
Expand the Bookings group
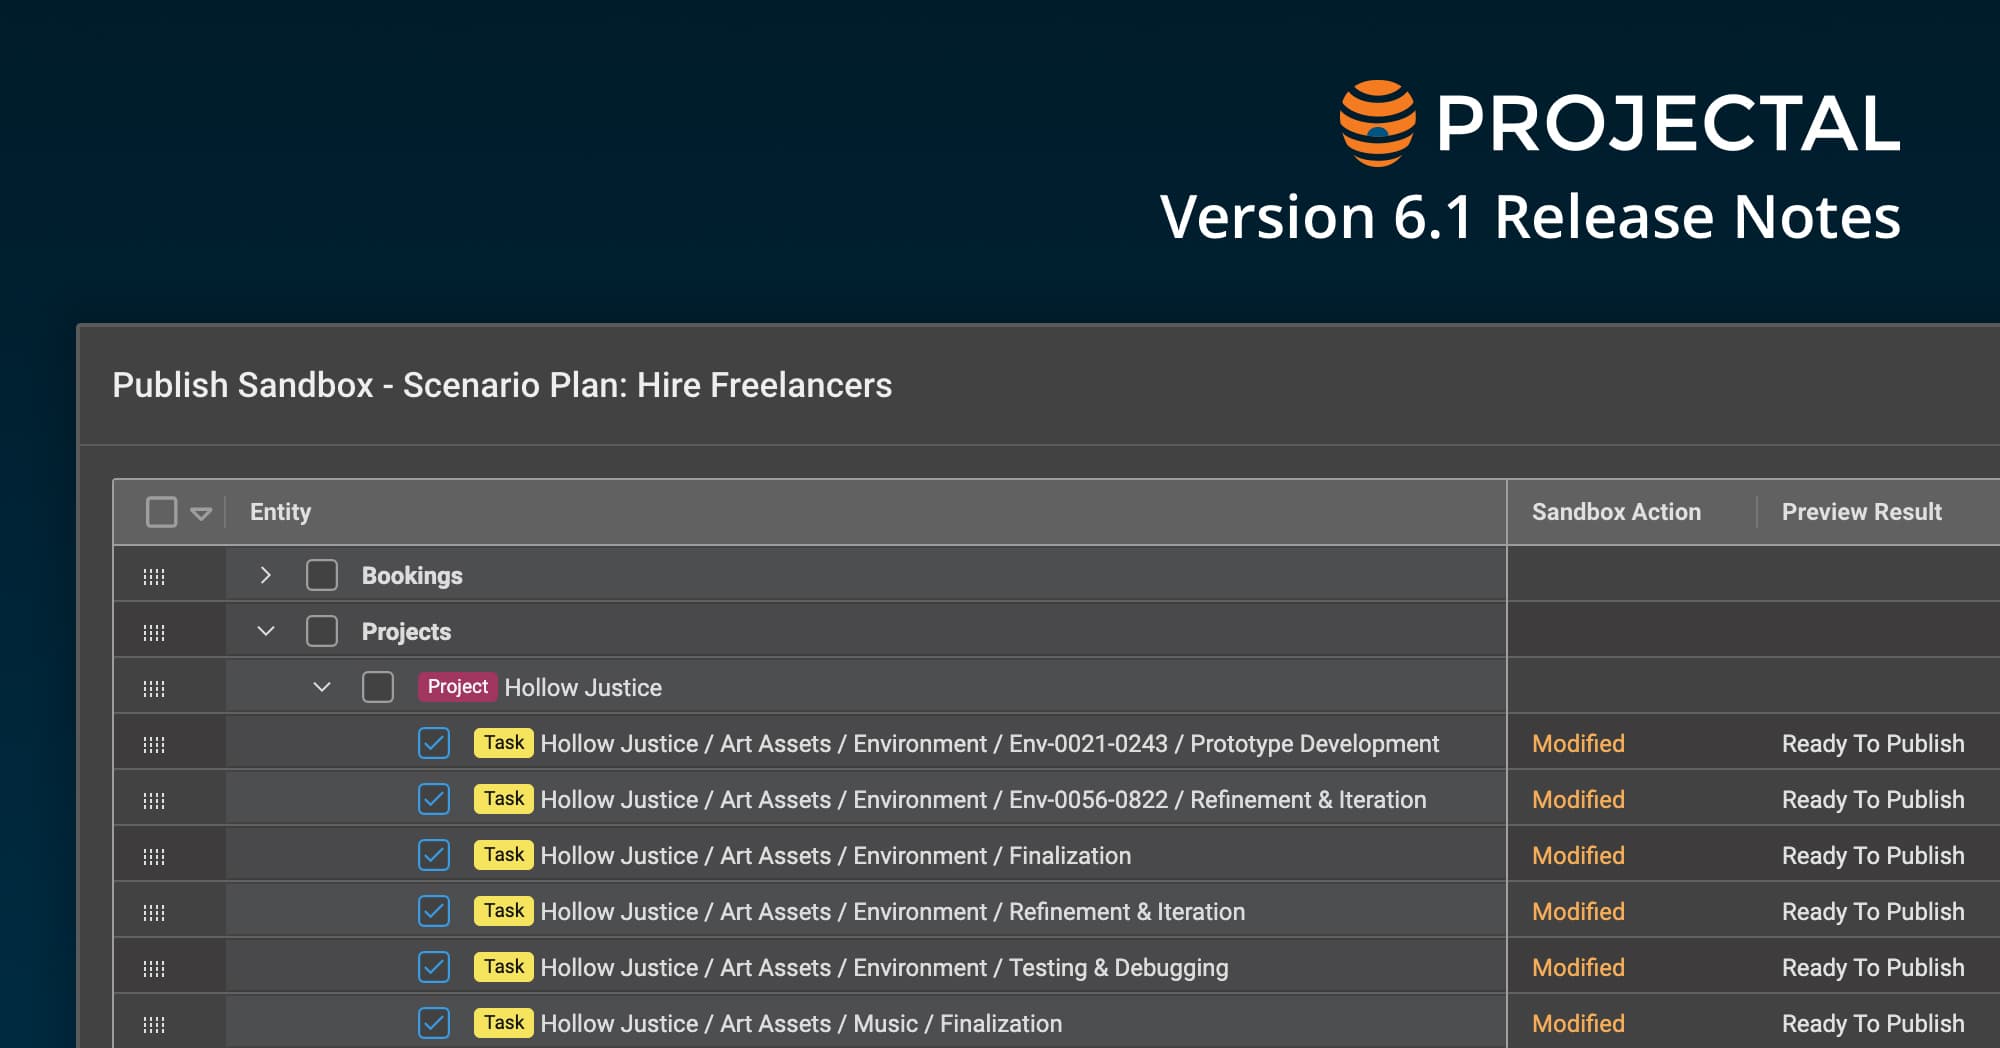(x=265, y=575)
